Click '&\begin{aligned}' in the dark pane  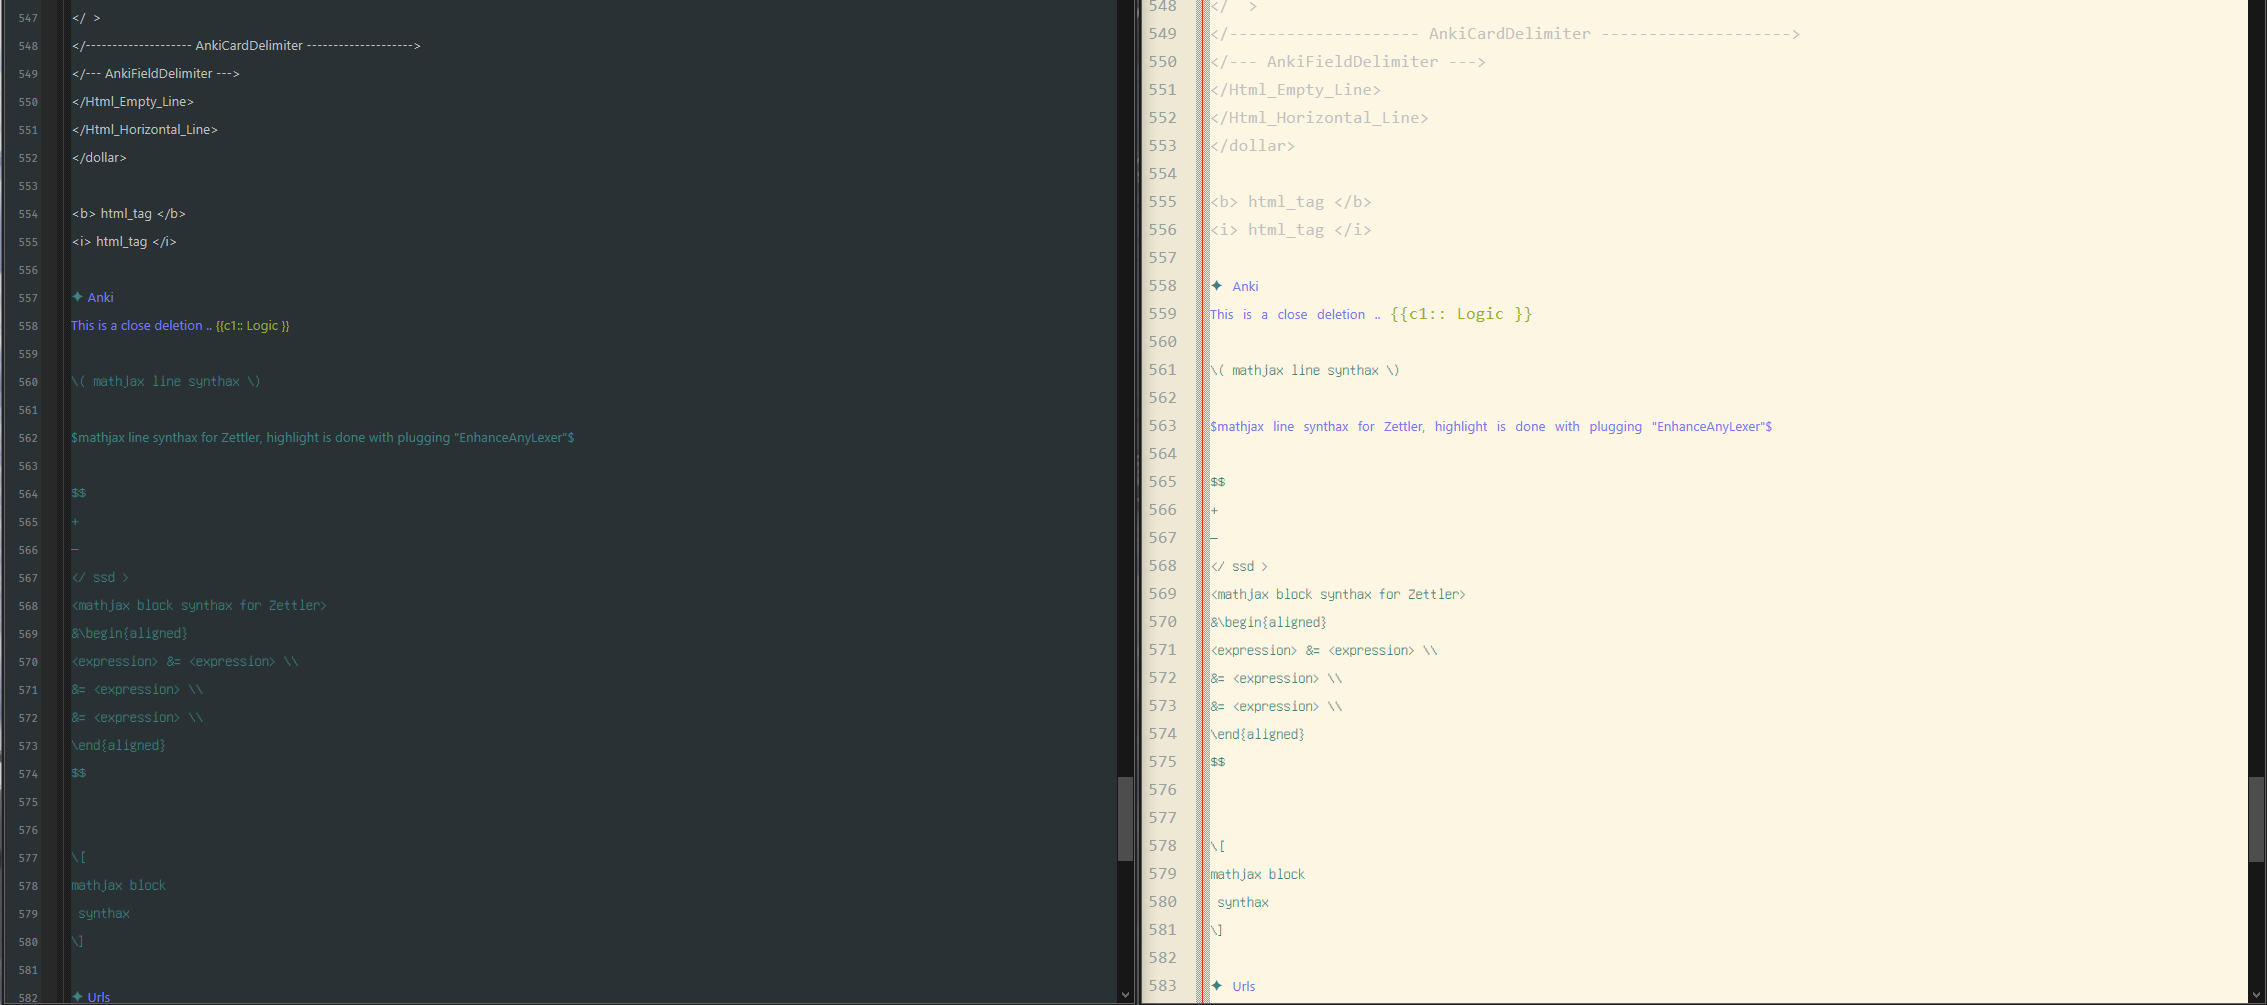click(x=130, y=634)
